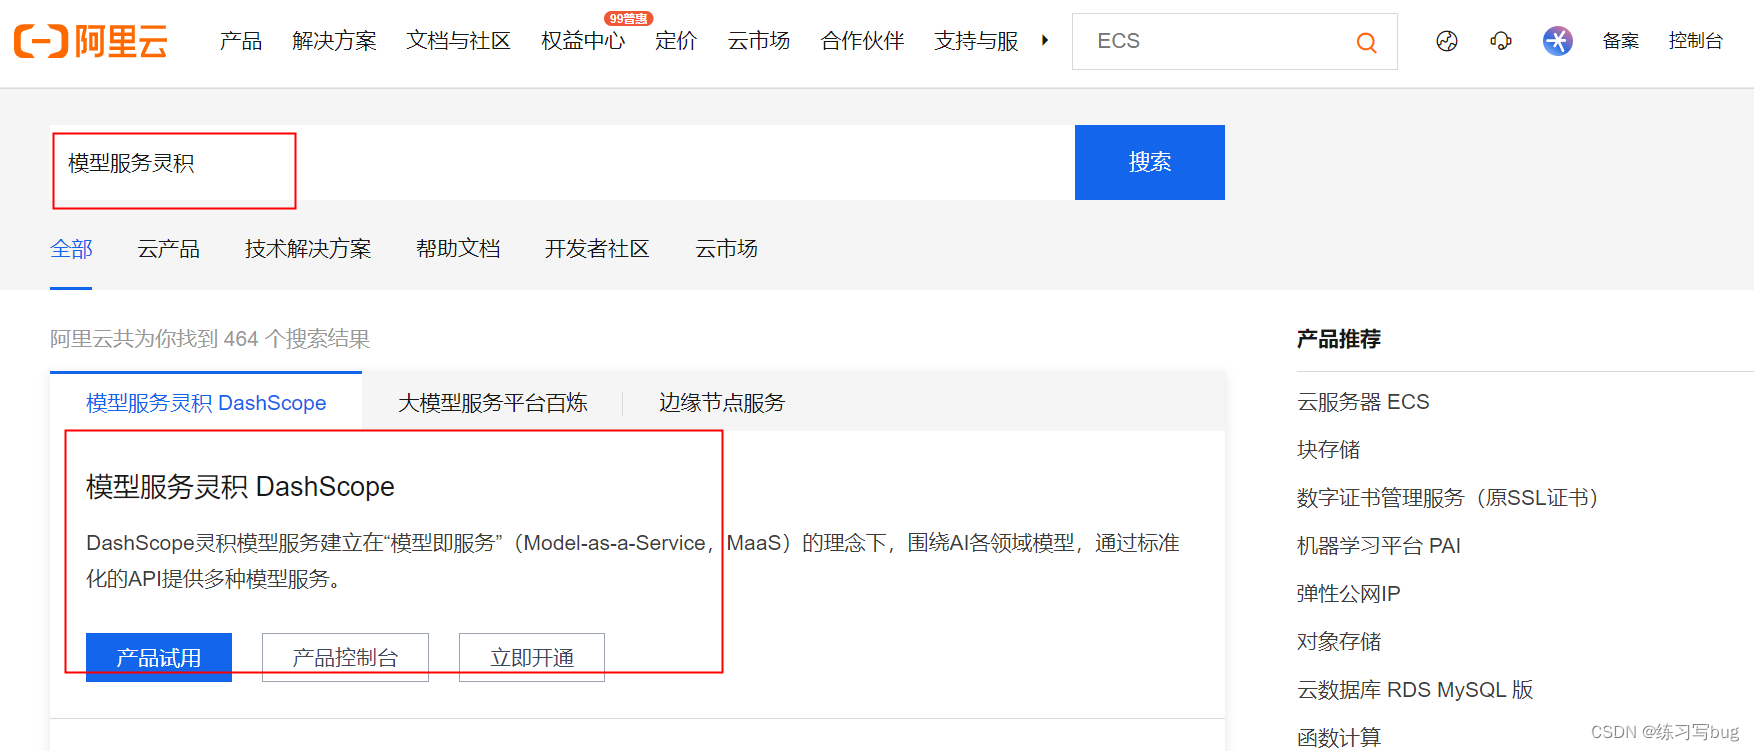
Task: Open 弹性公网IP recommendation
Action: [1349, 594]
